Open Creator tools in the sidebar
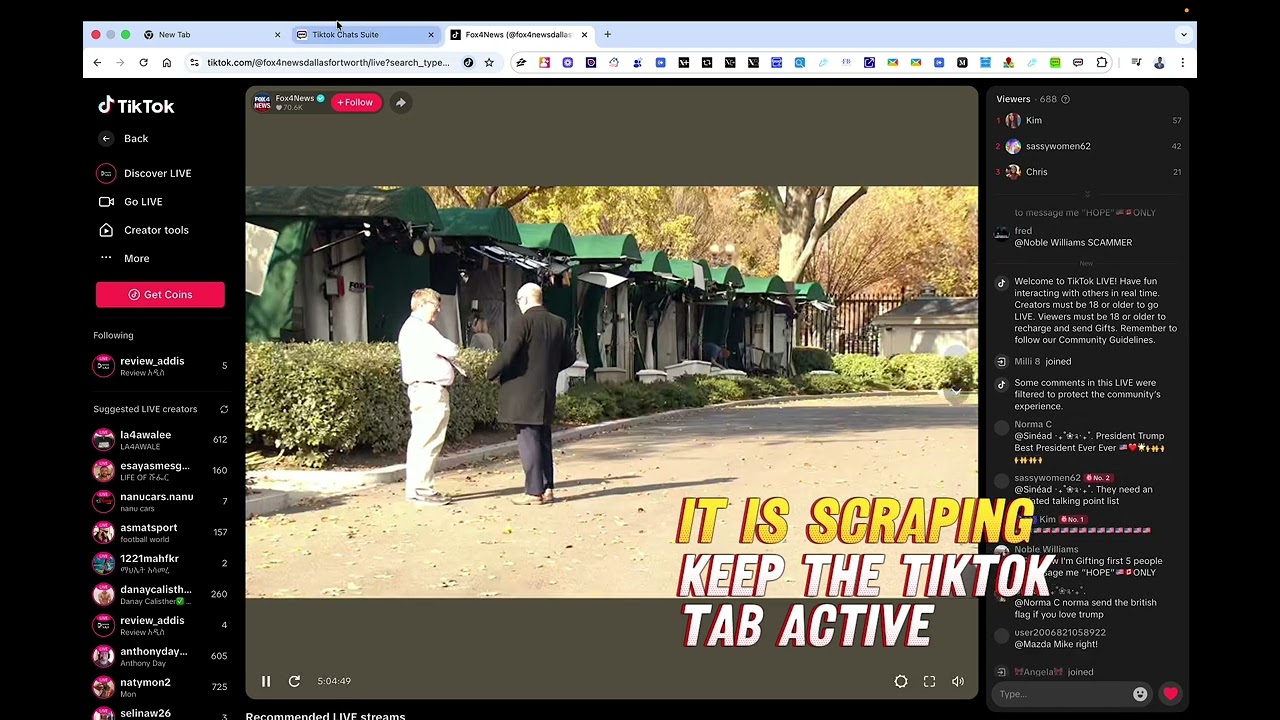1280x720 pixels. point(143,230)
